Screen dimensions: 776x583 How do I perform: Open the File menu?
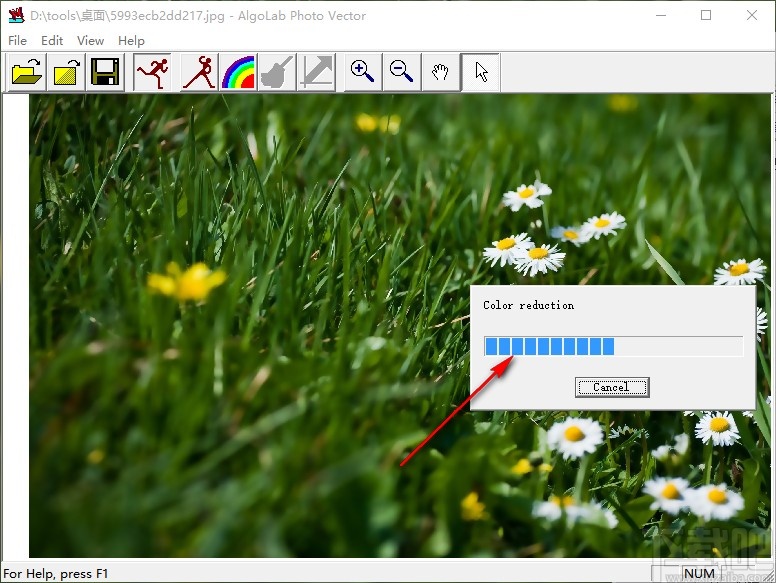[x=17, y=41]
